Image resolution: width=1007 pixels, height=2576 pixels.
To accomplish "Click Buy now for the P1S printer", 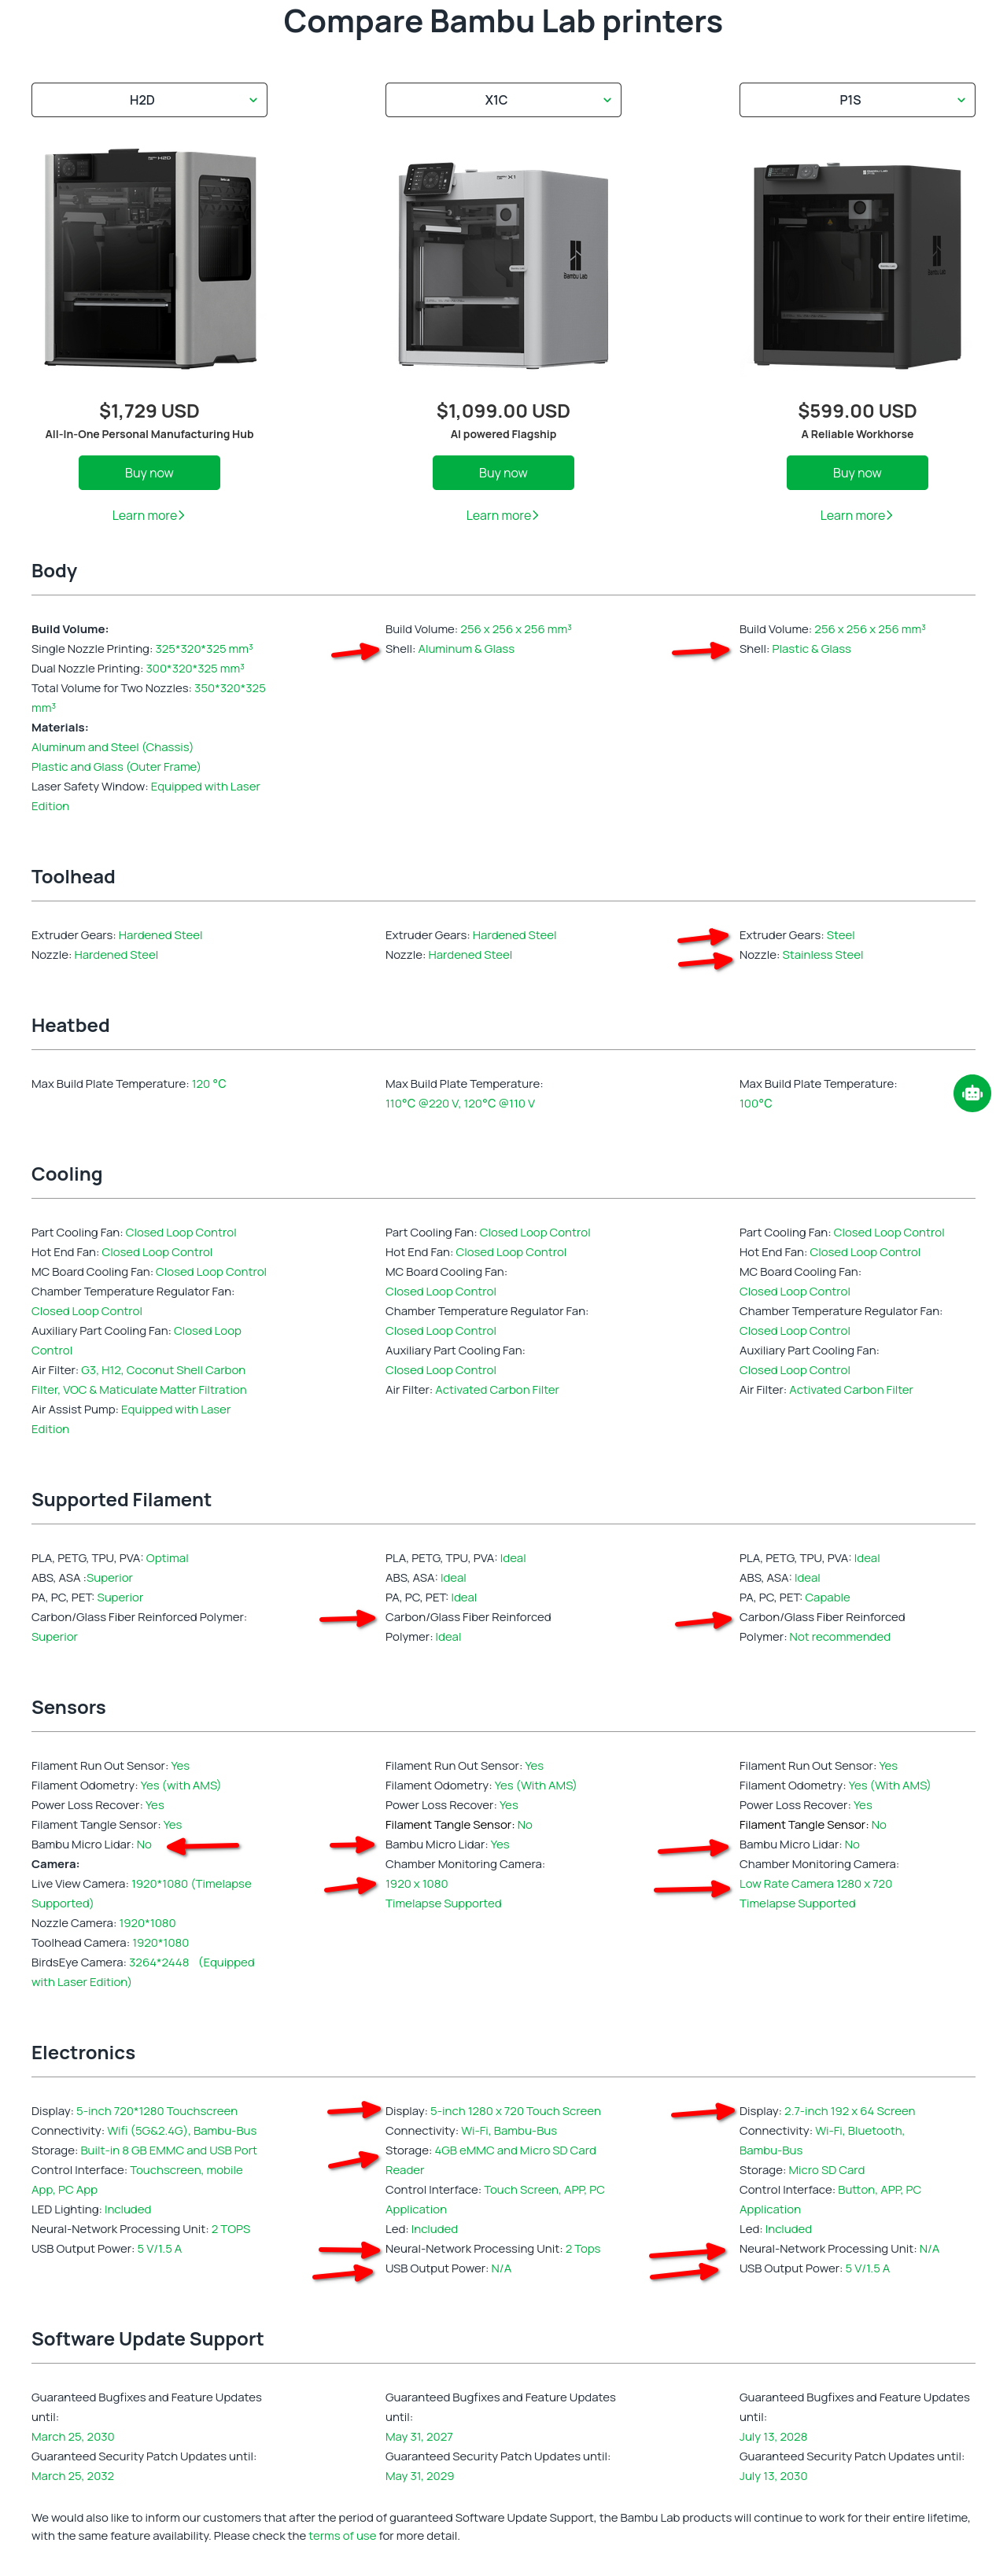I will tap(857, 473).
